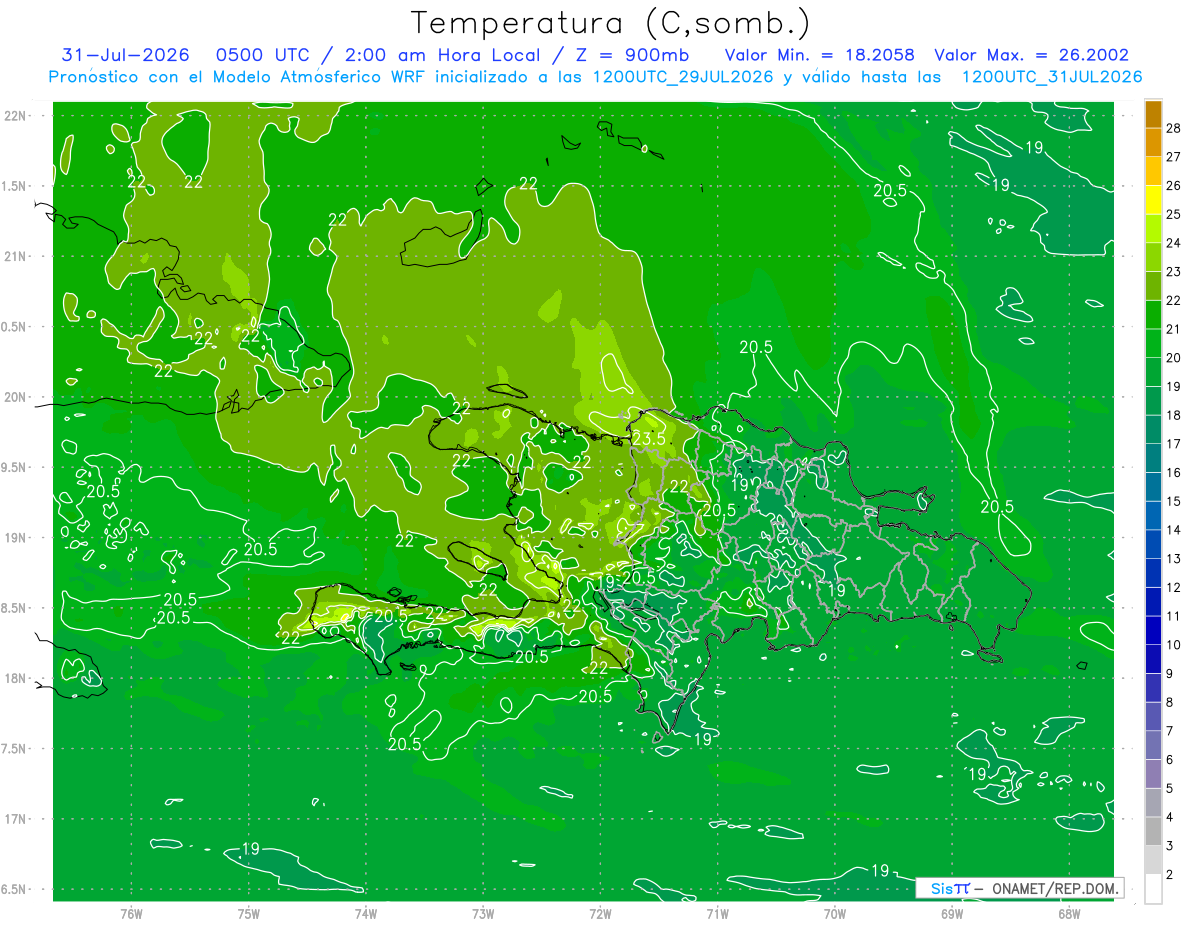Click the legend scale value "10"
The width and height of the screenshot is (1200, 927).
(1174, 645)
